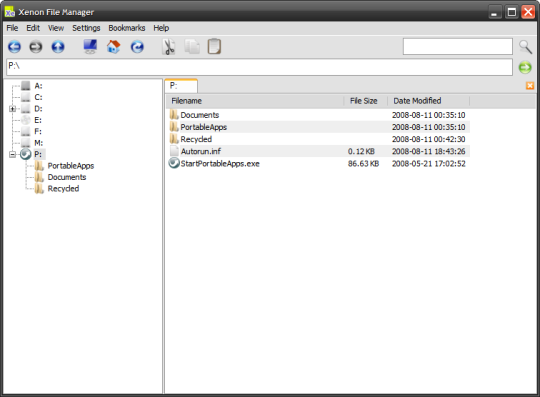Screen dimensions: 540x397
Task: Click date 2008-08-11 18:43:26
Action: click(429, 152)
